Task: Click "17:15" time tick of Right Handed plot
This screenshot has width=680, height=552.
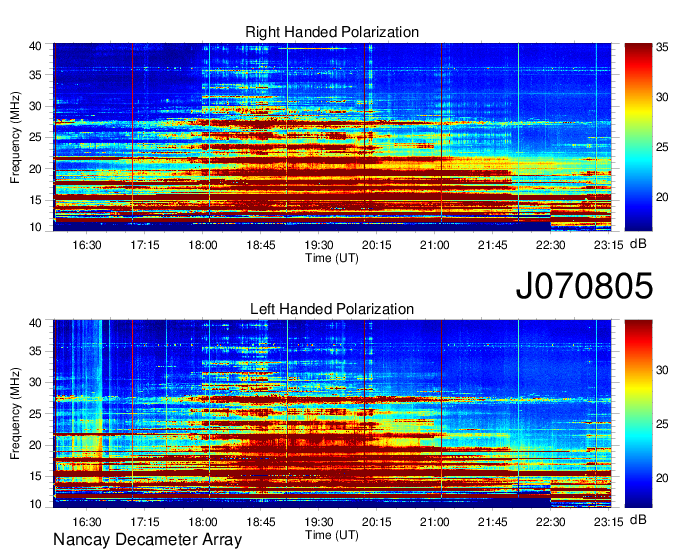Action: point(144,245)
